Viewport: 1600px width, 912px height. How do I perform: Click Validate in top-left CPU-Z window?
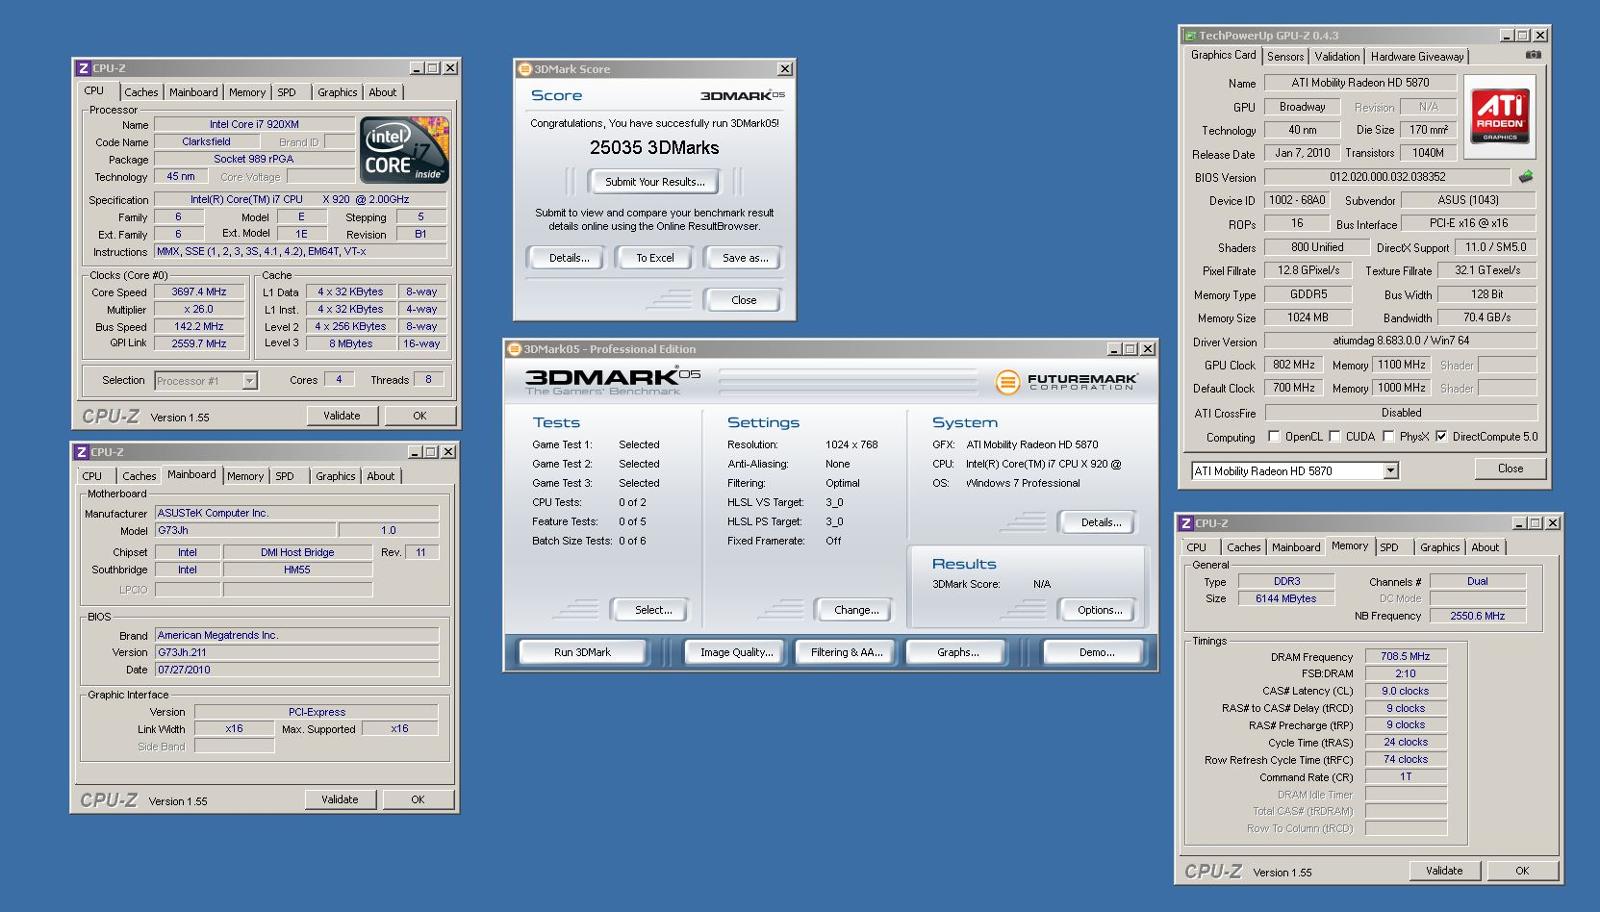tap(341, 416)
